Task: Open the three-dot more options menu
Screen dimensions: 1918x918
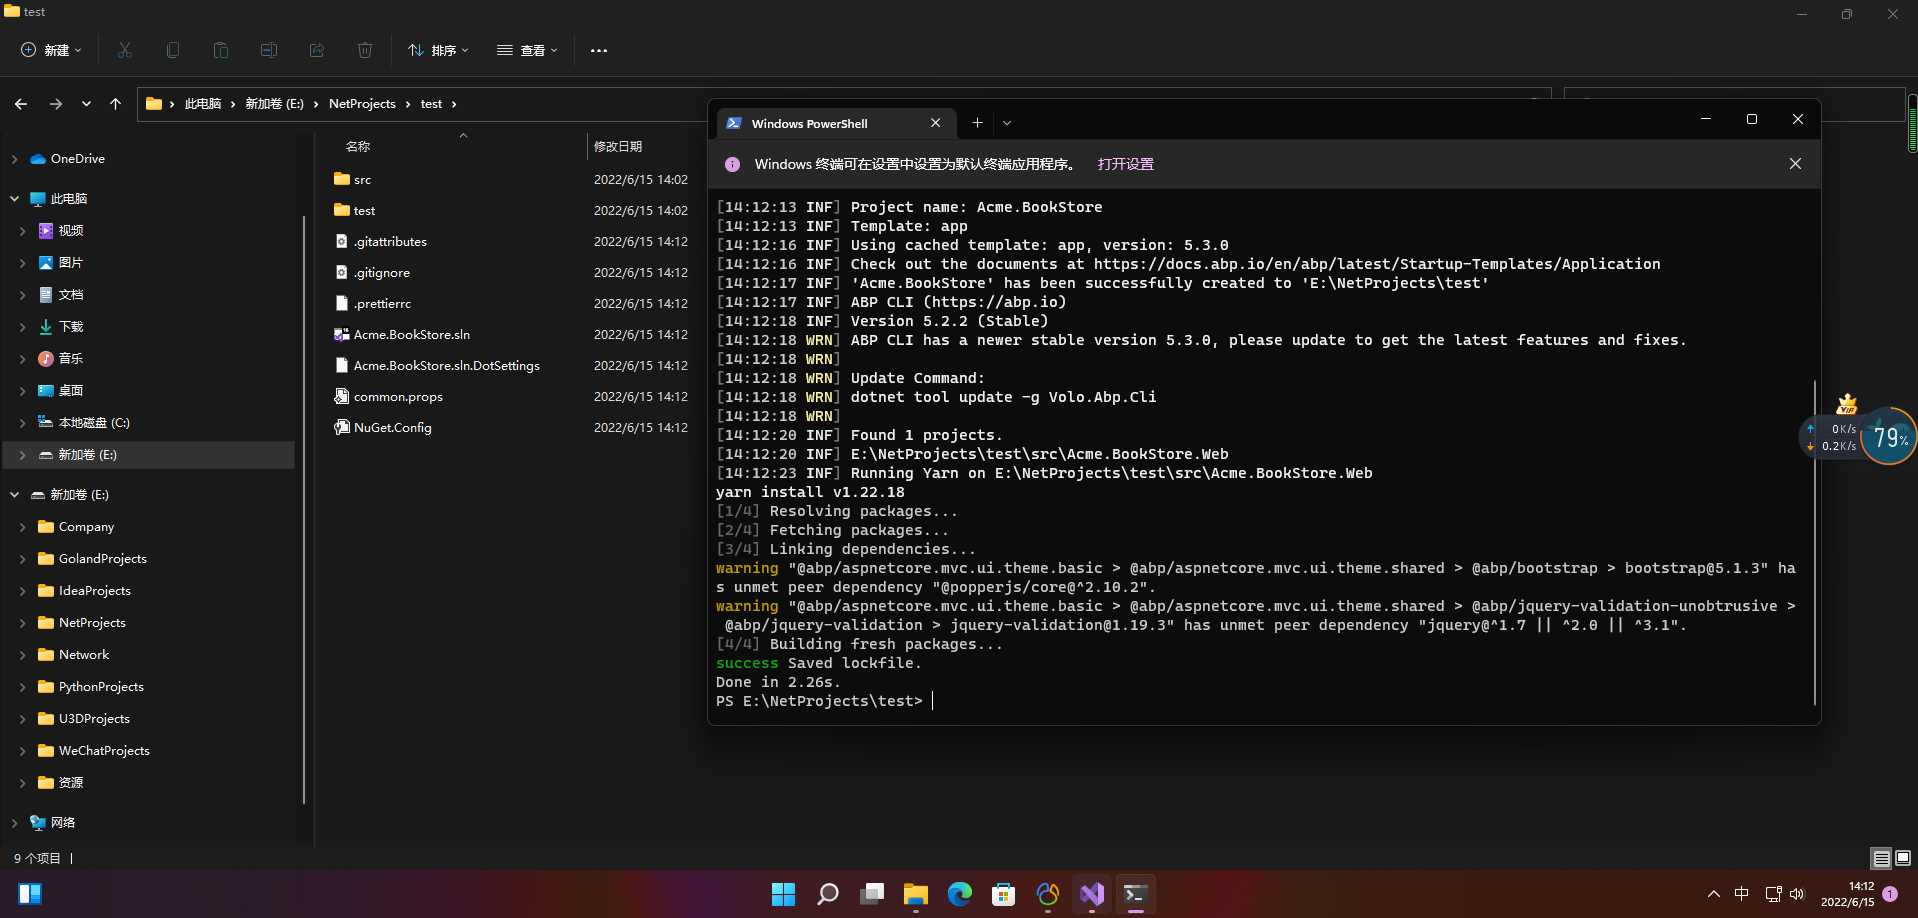Action: (599, 50)
